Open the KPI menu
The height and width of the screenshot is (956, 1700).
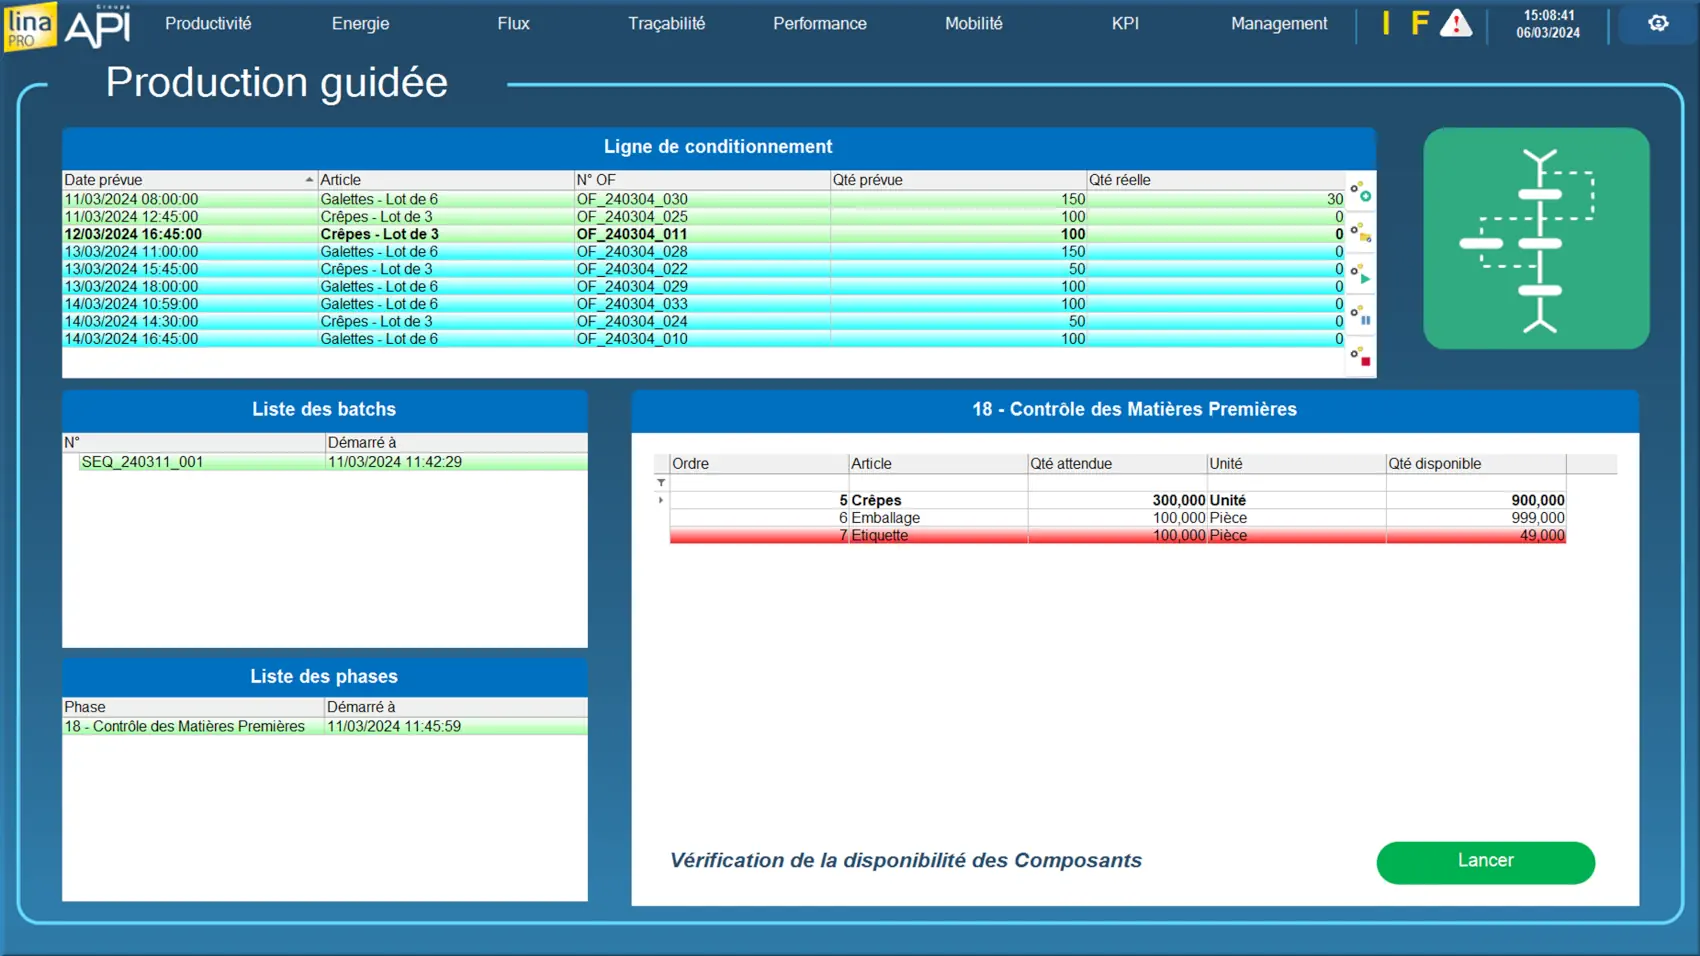tap(1125, 23)
